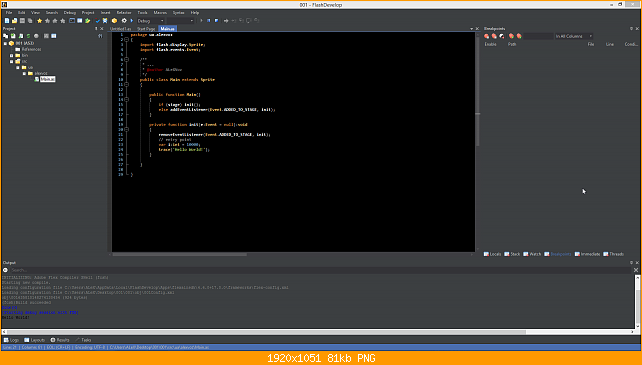Screen dimensions: 642x365
Task: Click the Save floppy-disk toolbar icon
Action: tap(22, 20)
